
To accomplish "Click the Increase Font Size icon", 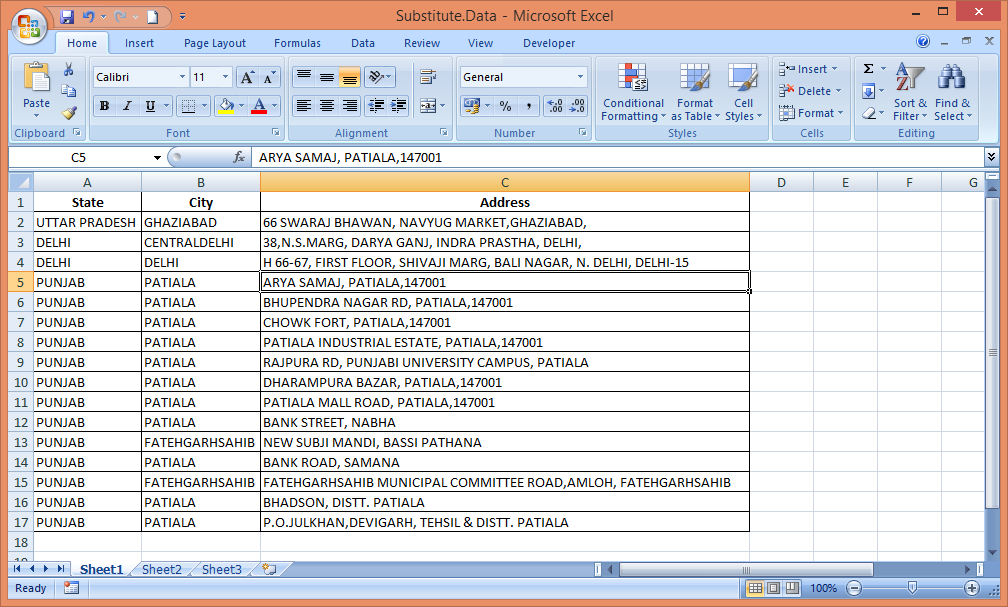I will [x=246, y=76].
